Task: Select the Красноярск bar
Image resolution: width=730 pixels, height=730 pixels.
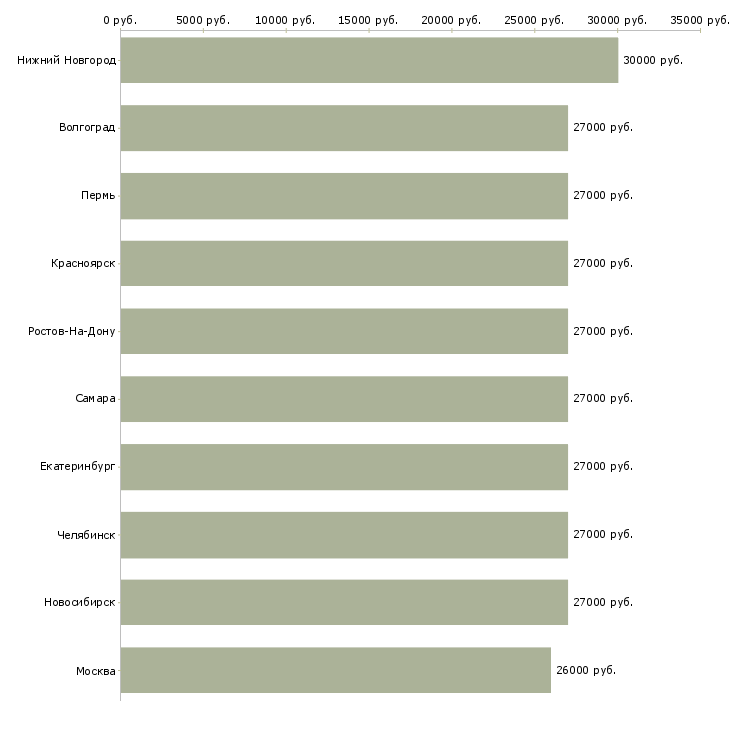Action: 344,263
